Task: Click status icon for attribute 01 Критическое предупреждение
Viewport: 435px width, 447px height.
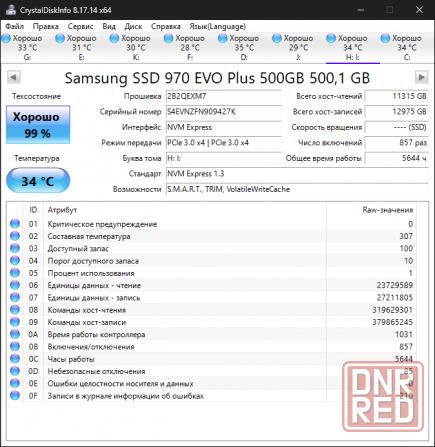Action: 15,224
